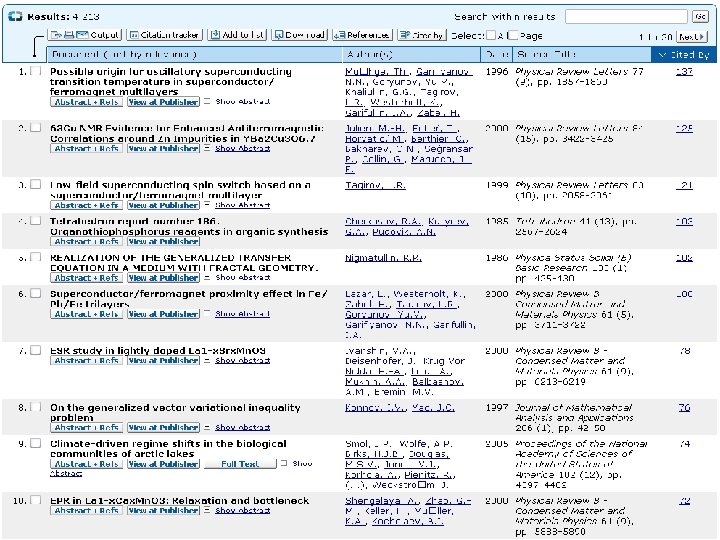Sort by Source Title column header
The image size is (720, 540).
[x=582, y=55]
